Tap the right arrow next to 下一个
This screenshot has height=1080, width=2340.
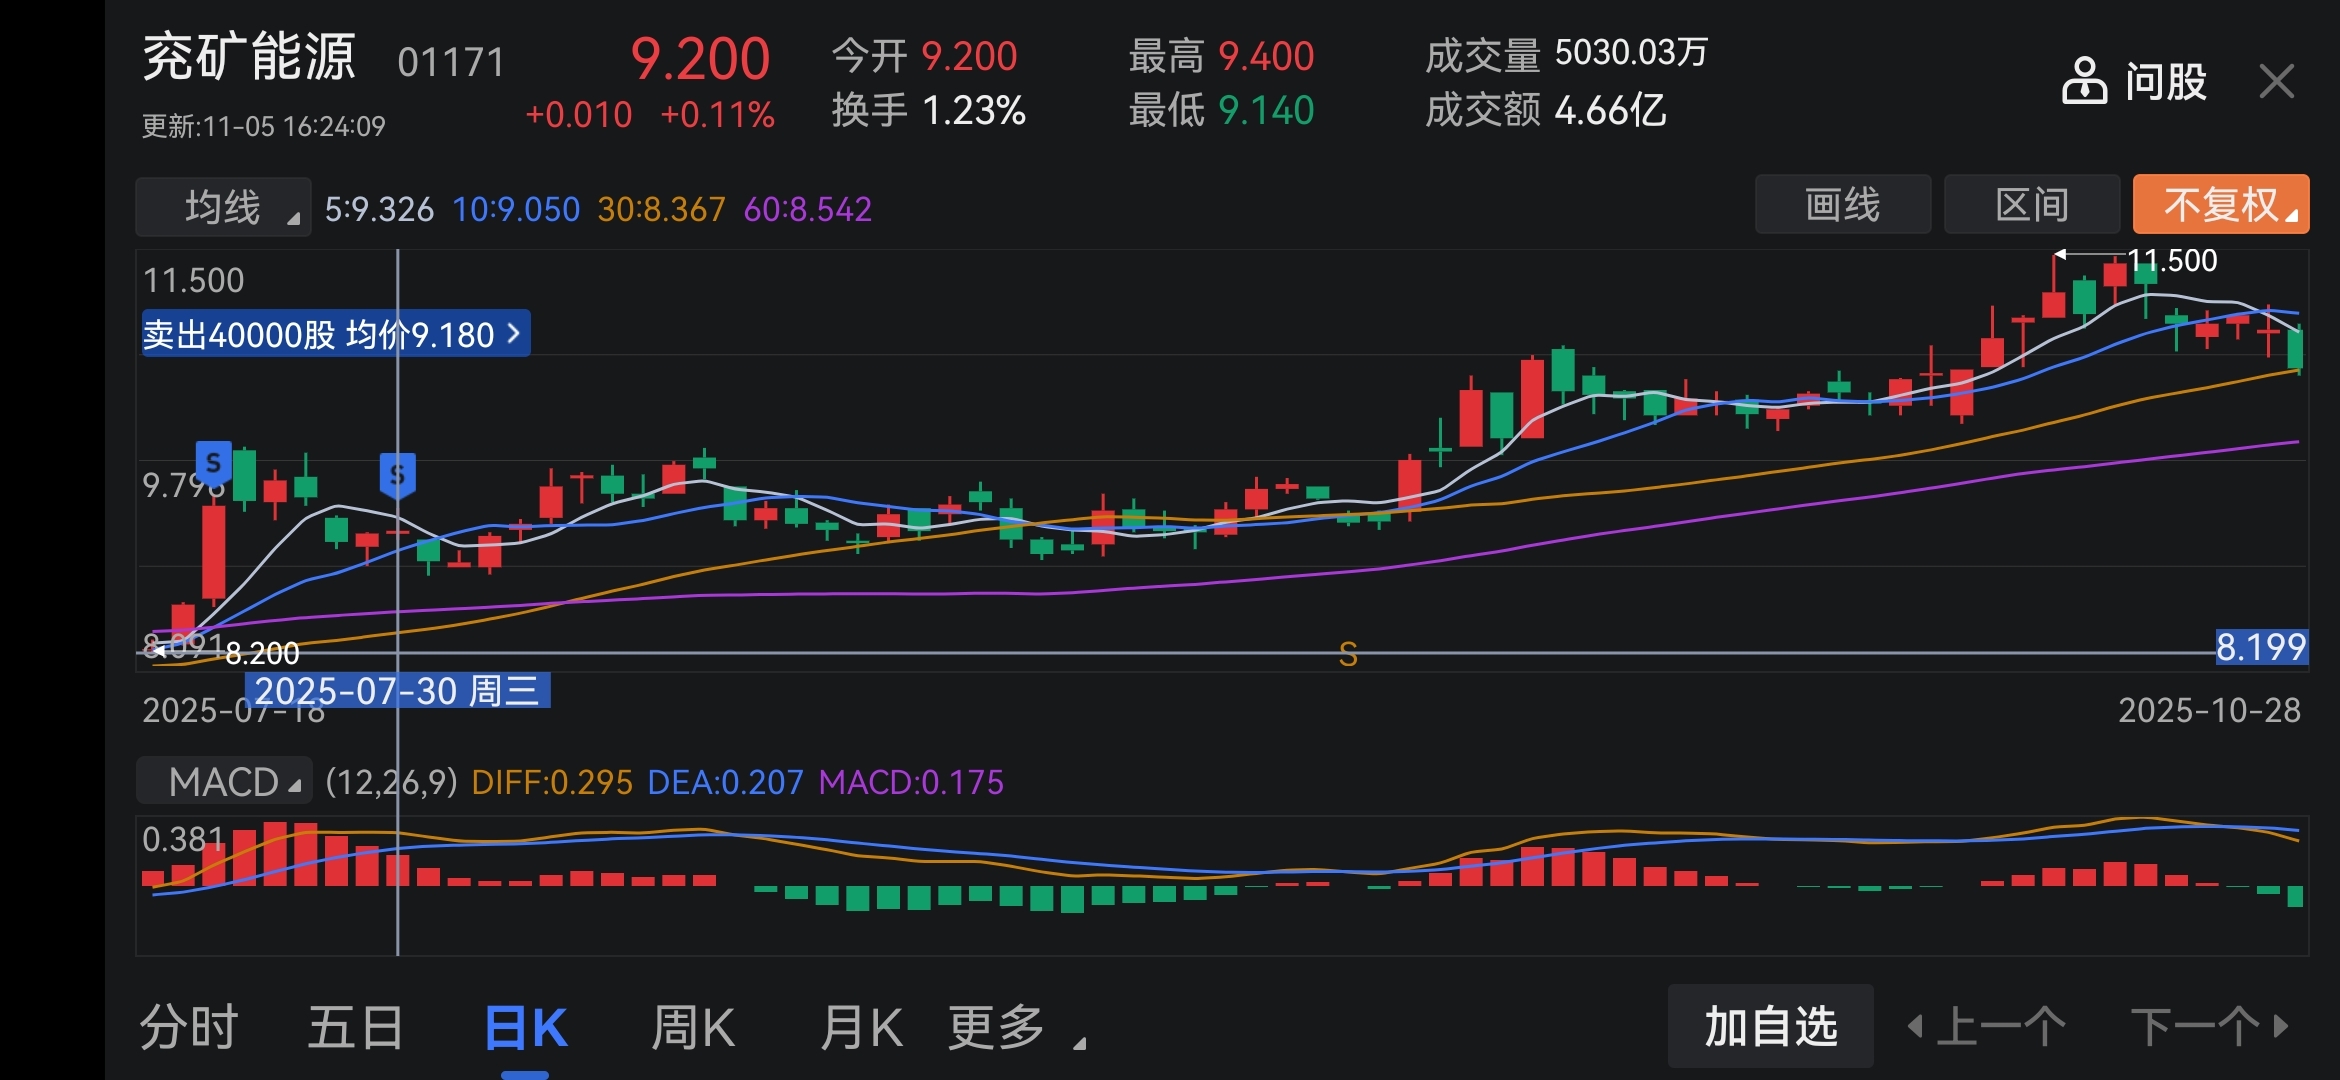(x=2281, y=1026)
